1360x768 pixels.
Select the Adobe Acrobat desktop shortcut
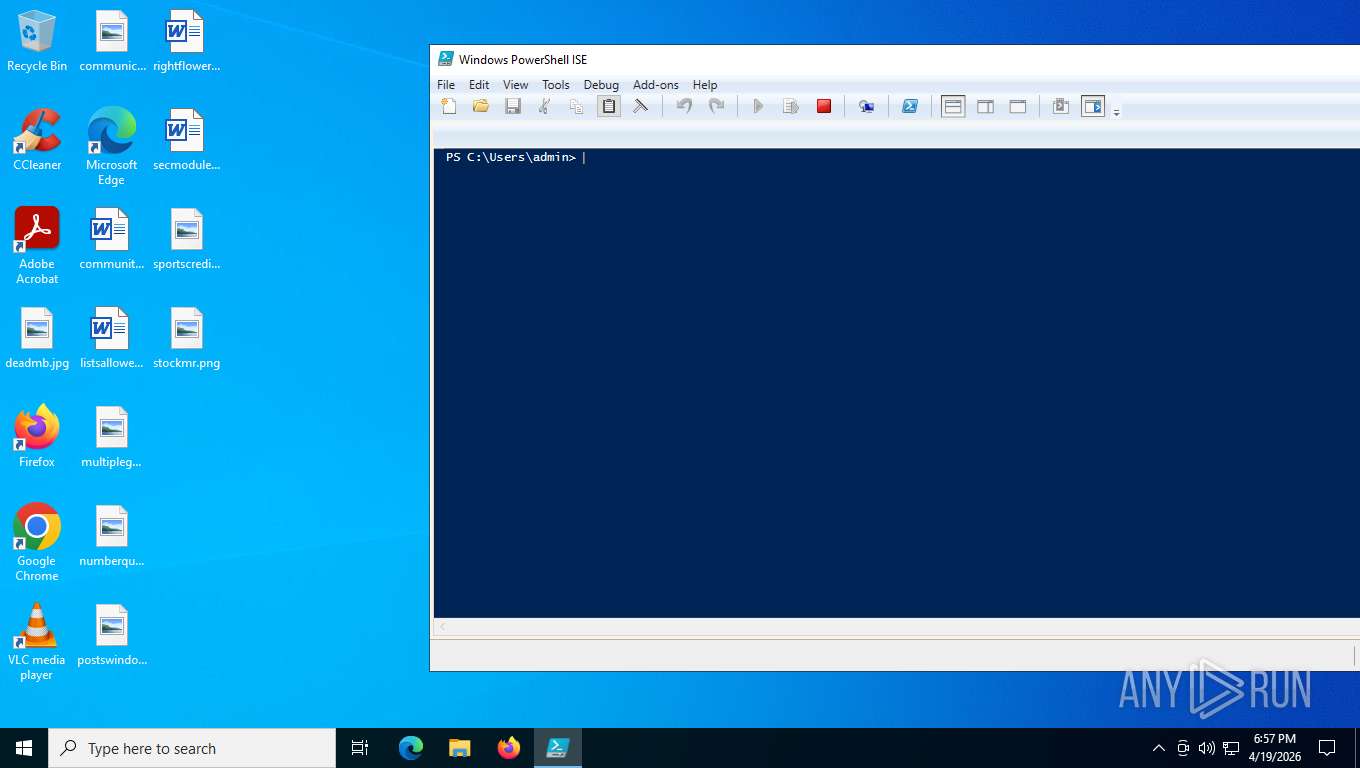point(37,246)
